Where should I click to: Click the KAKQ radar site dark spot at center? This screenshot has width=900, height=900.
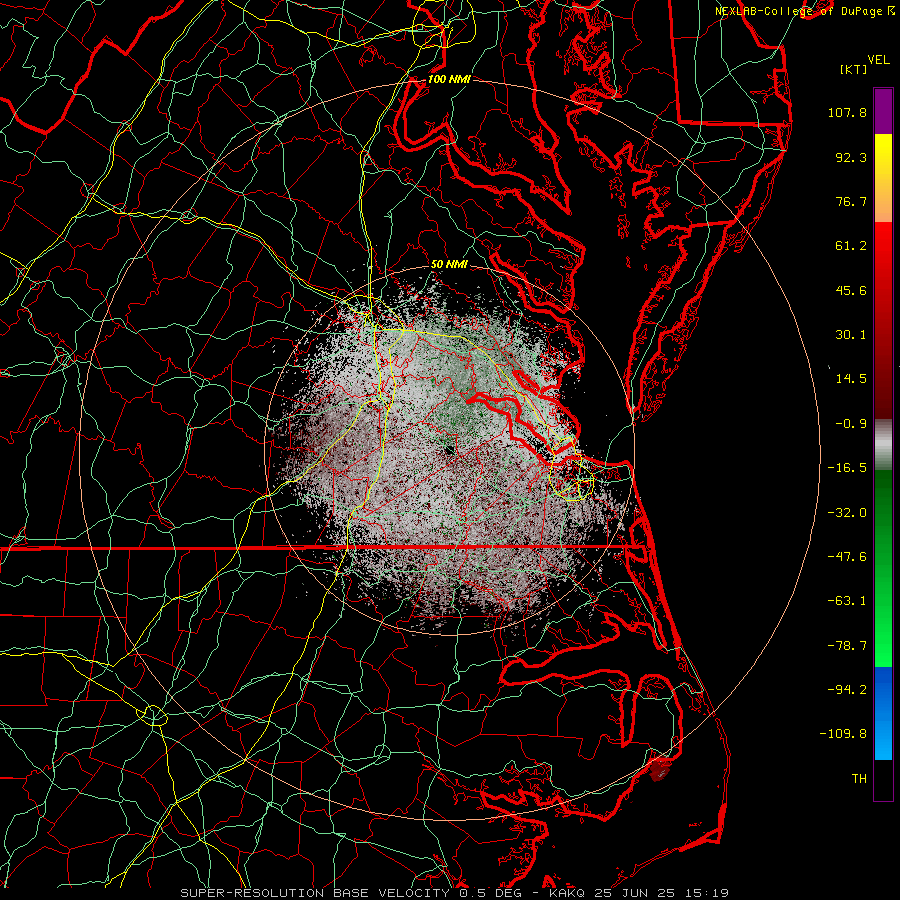click(449, 451)
